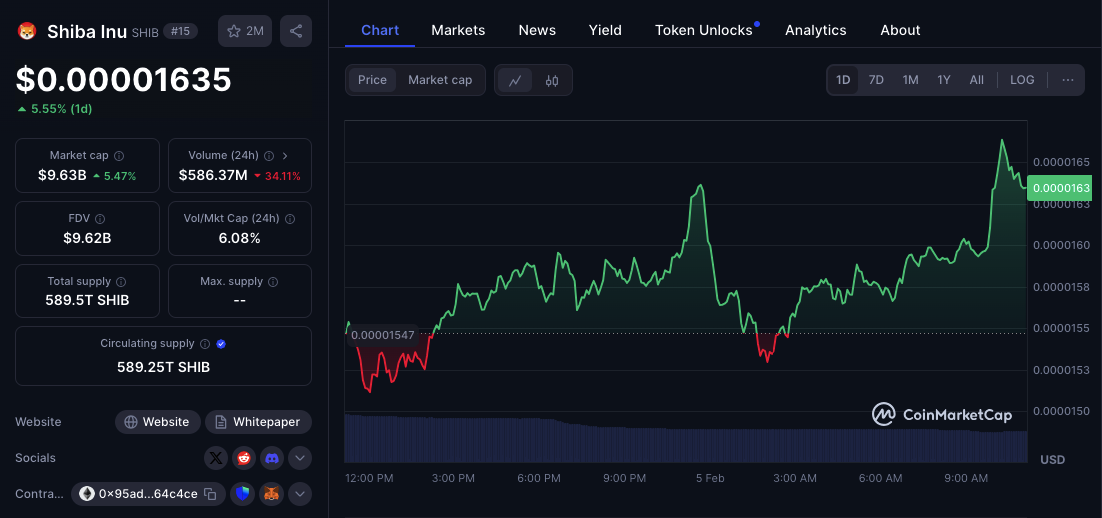This screenshot has width=1102, height=518.
Task: Open the share icon button
Action: click(x=296, y=31)
